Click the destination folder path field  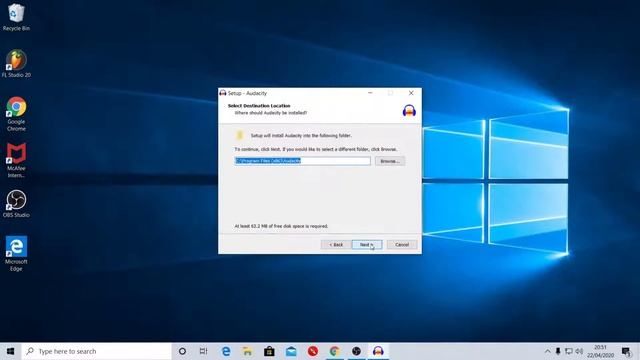(x=302, y=161)
